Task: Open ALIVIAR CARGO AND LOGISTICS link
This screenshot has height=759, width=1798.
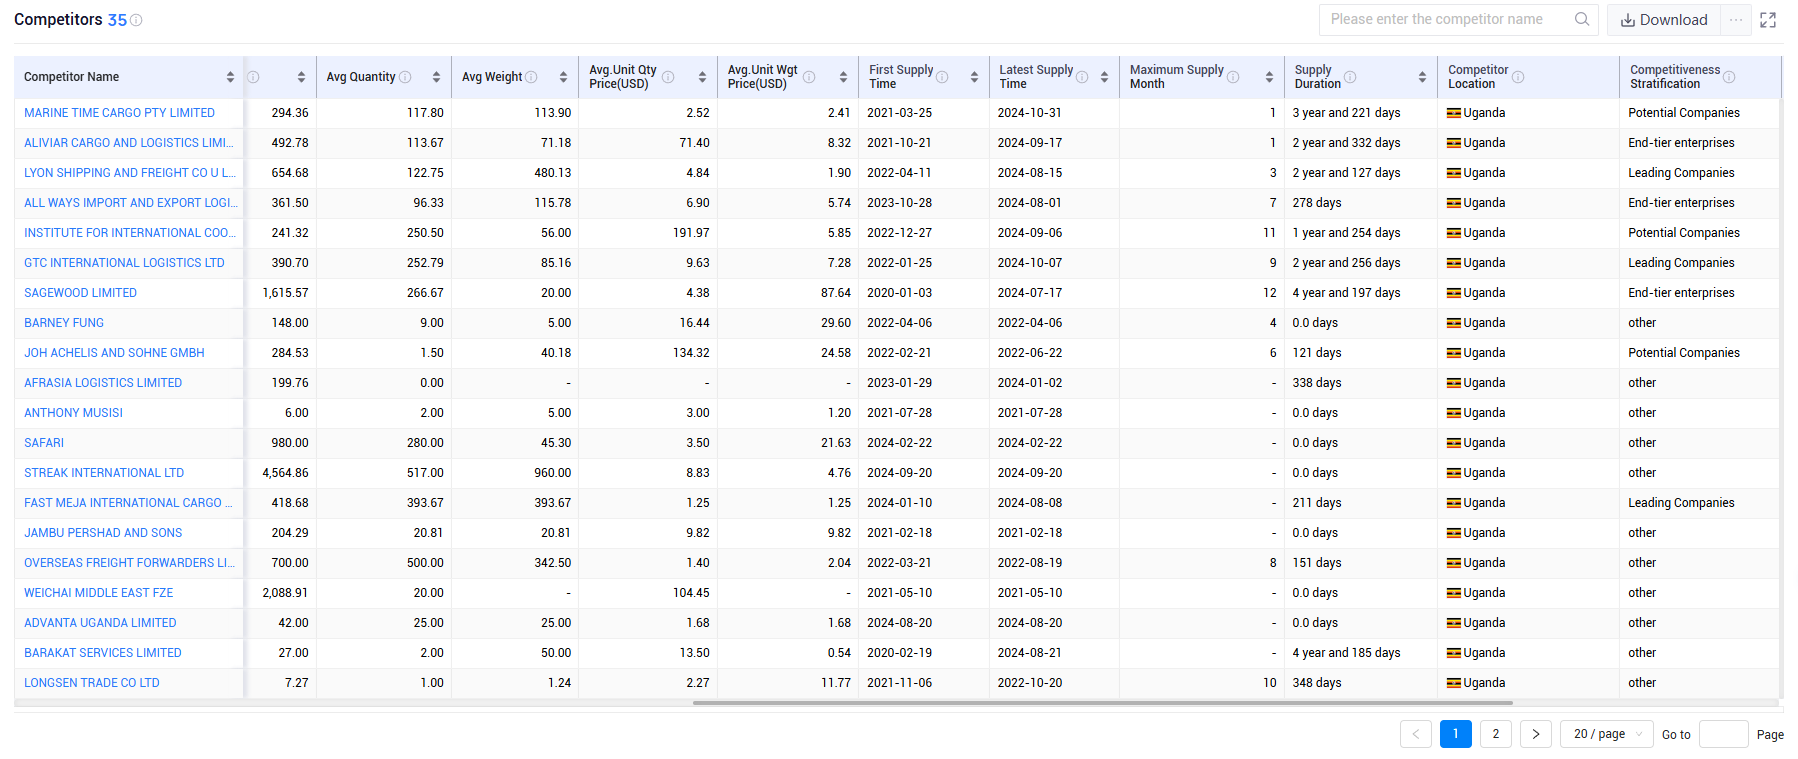Action: tap(128, 143)
